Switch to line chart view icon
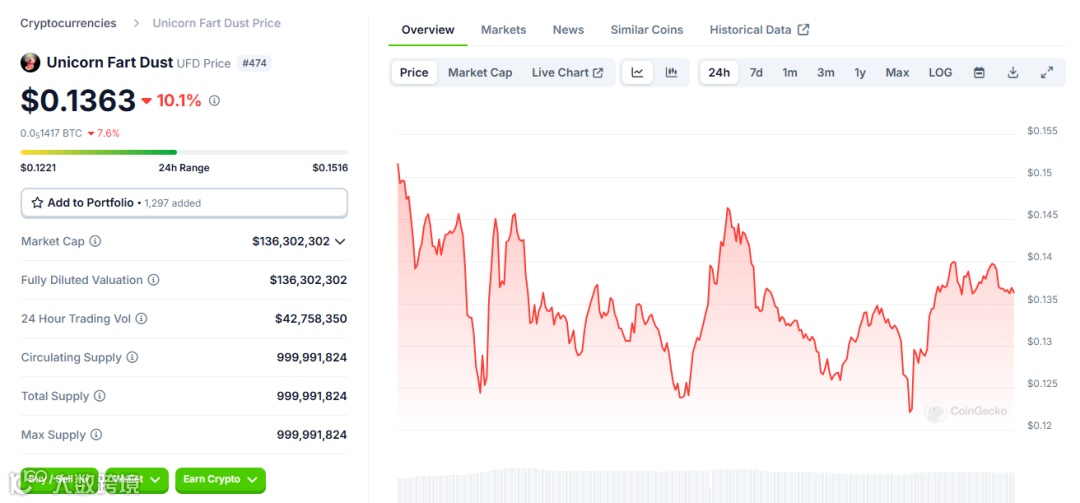Screen dimensions: 1080x503 pyautogui.click(x=637, y=72)
